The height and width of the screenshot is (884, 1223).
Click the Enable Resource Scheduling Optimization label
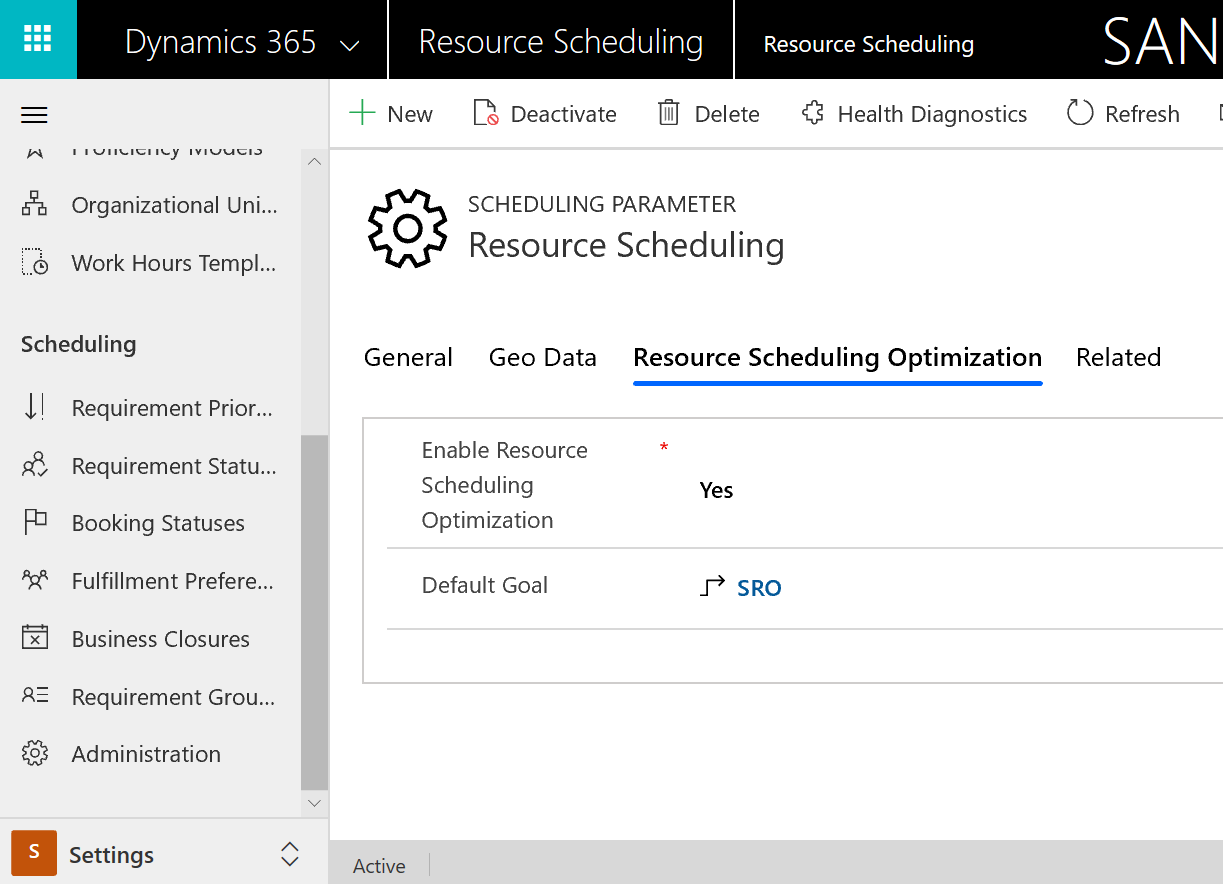pos(505,485)
